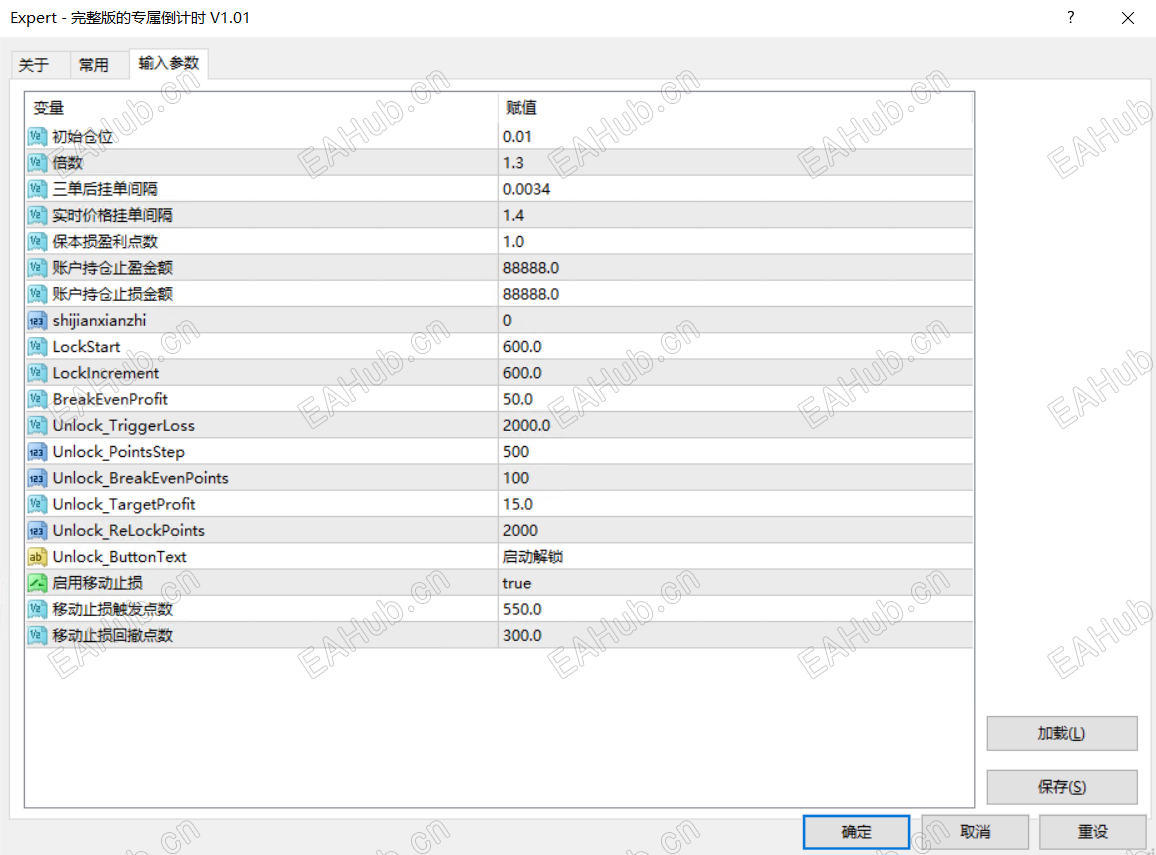
Task: Click the boolean icon beside 启用移动止损
Action: click(x=37, y=583)
